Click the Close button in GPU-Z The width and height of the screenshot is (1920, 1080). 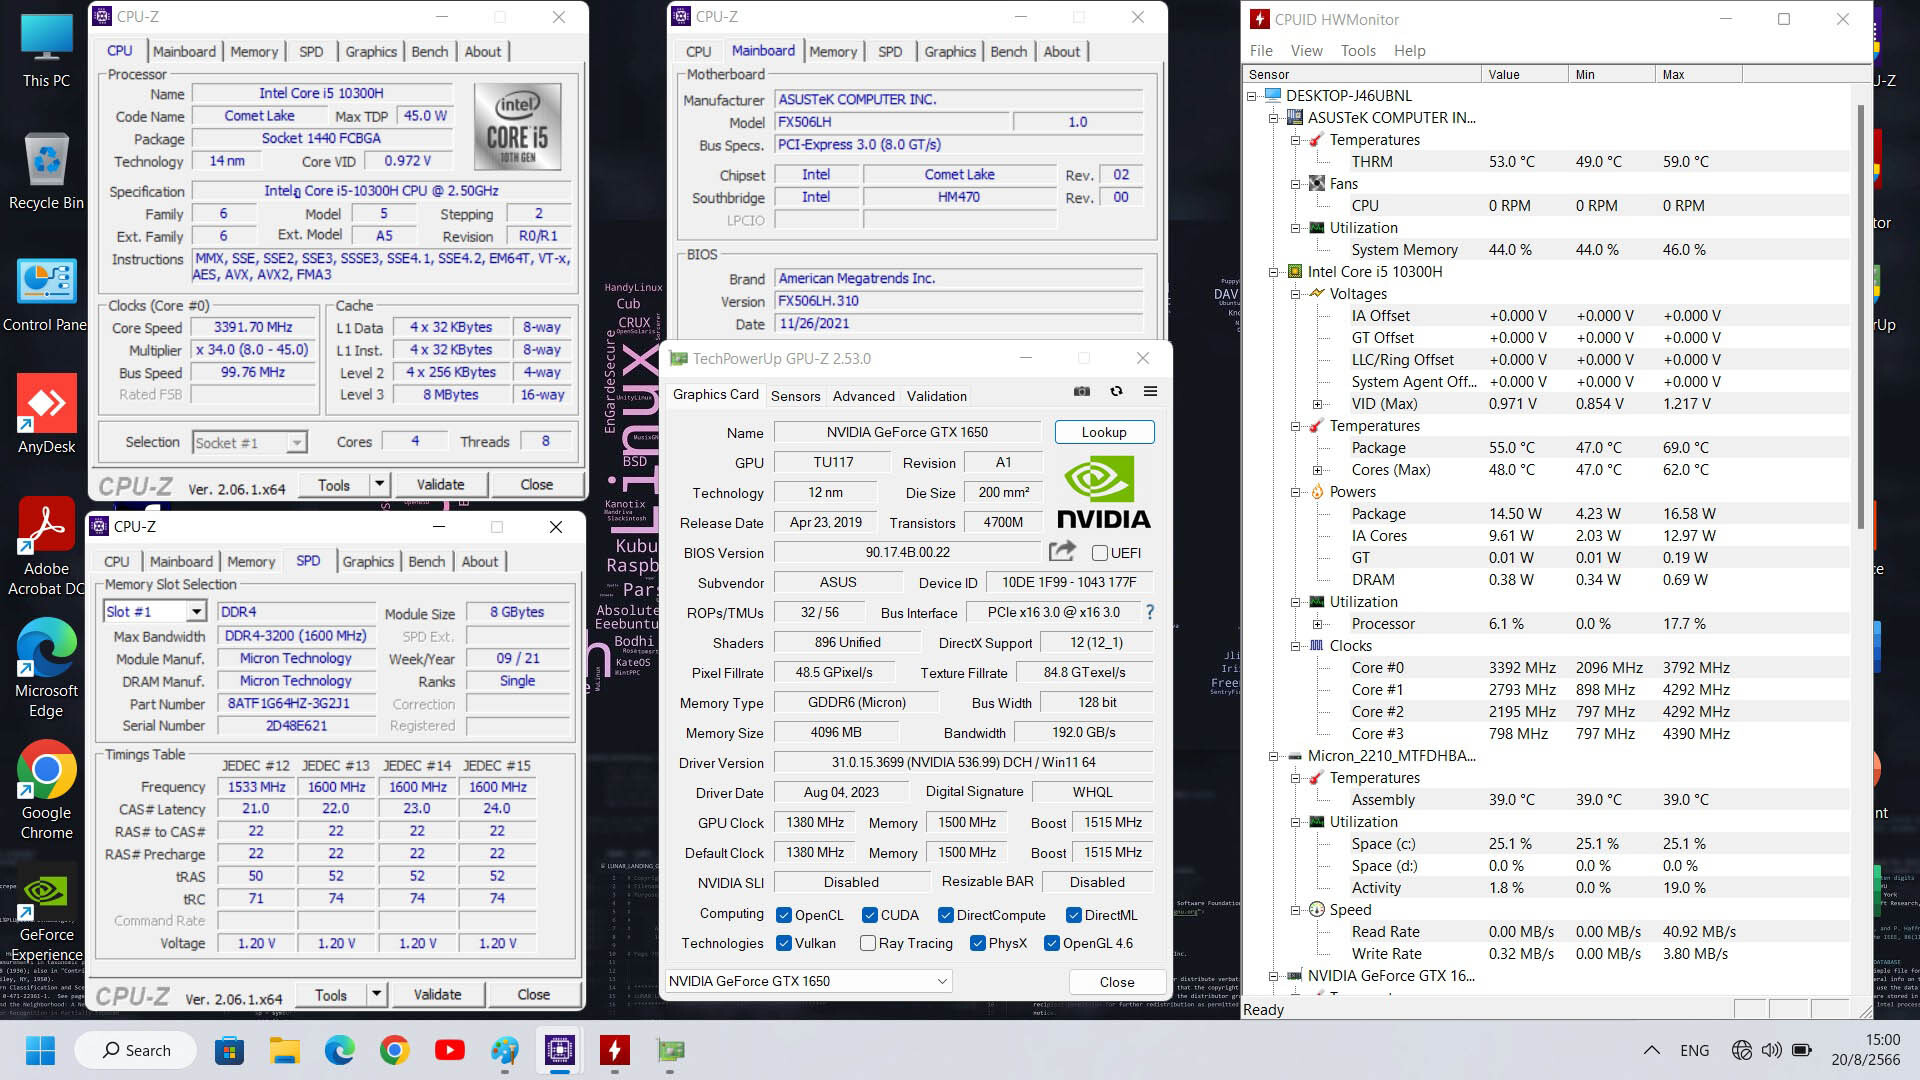(1116, 982)
